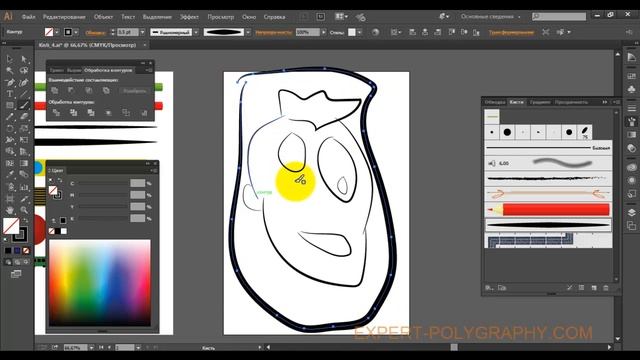
Task: Open graphic style dropdown
Action: tap(360, 32)
